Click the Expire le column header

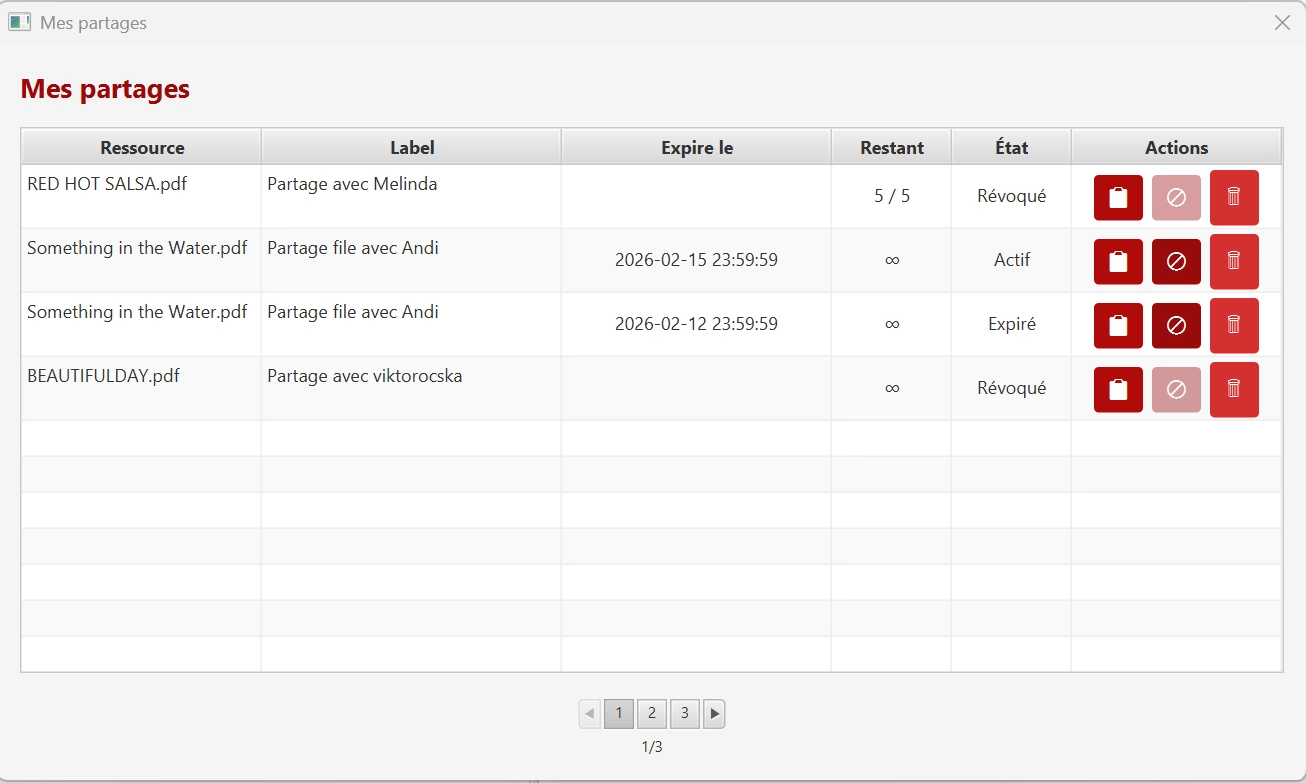[695, 146]
